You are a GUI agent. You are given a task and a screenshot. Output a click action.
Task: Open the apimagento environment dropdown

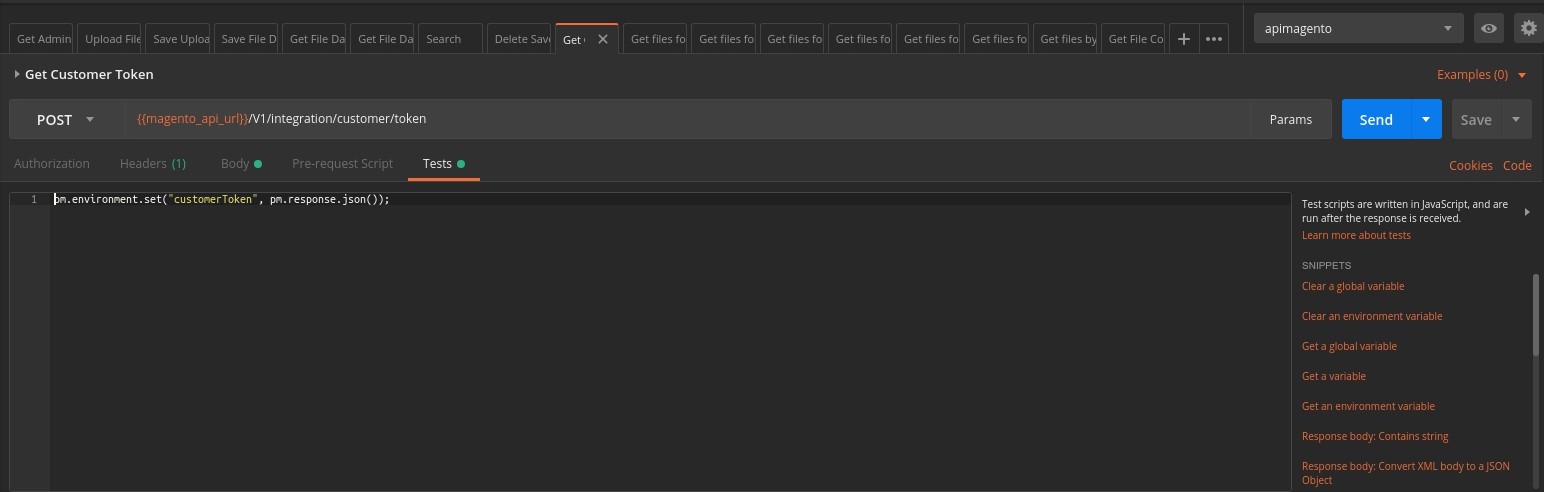pyautogui.click(x=1357, y=29)
